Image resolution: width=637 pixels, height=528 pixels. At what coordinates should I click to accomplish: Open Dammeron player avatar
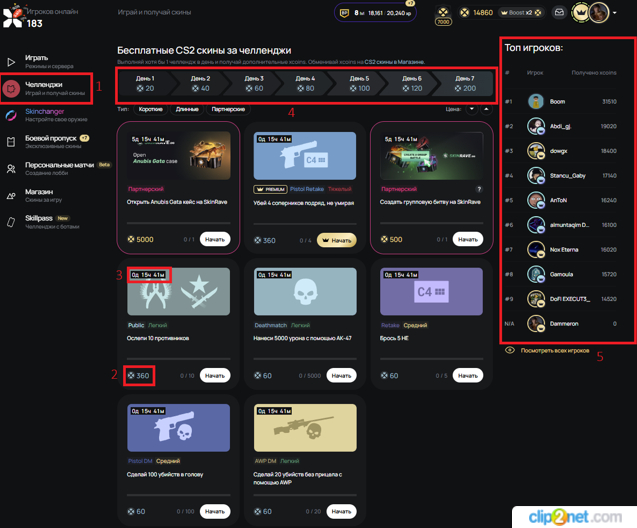[536, 324]
